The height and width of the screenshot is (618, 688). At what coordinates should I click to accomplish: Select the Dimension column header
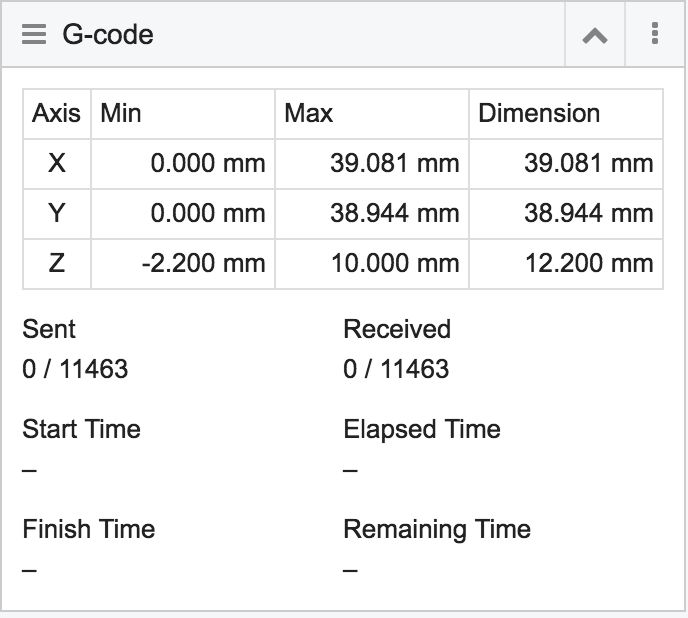(x=539, y=113)
